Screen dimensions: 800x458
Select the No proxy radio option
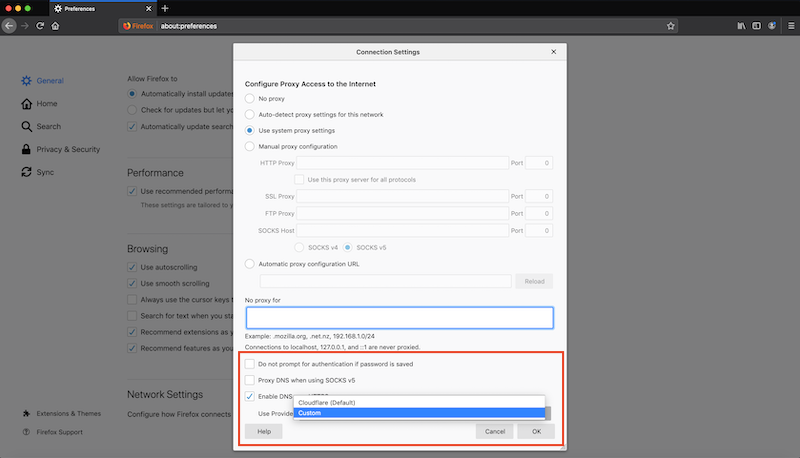(x=250, y=99)
